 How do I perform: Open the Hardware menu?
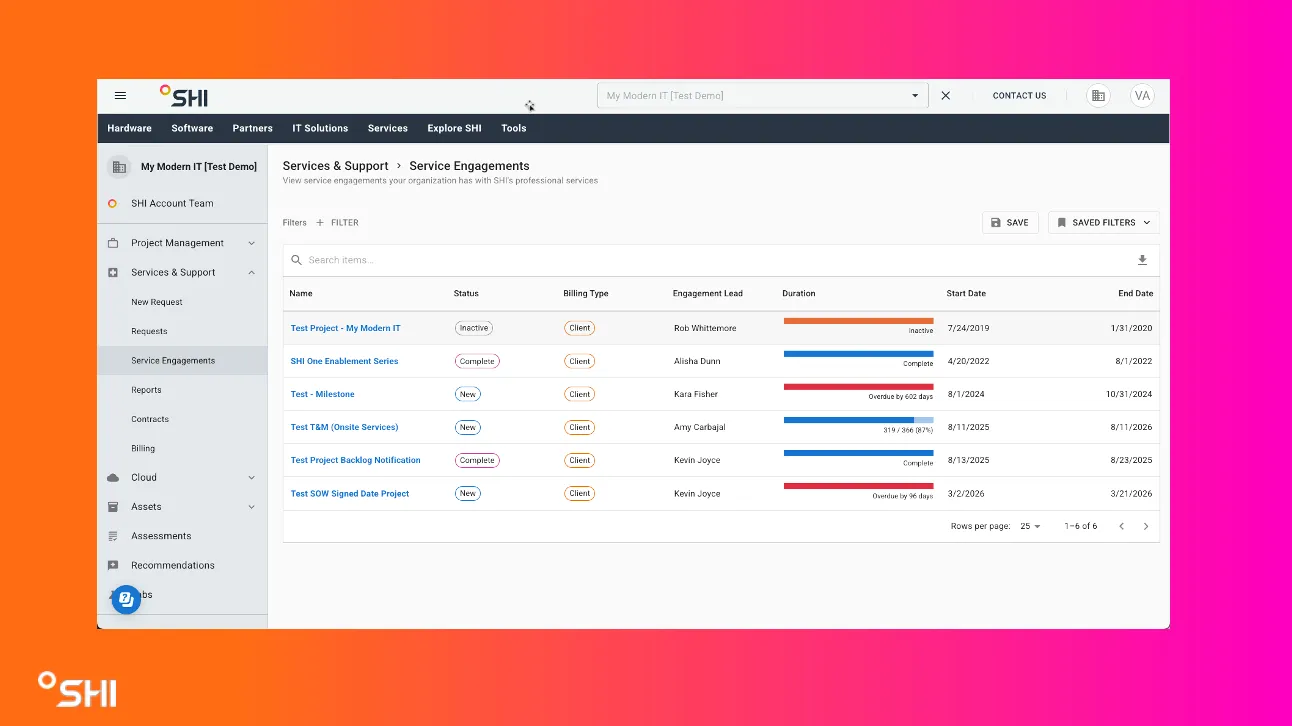pos(130,128)
